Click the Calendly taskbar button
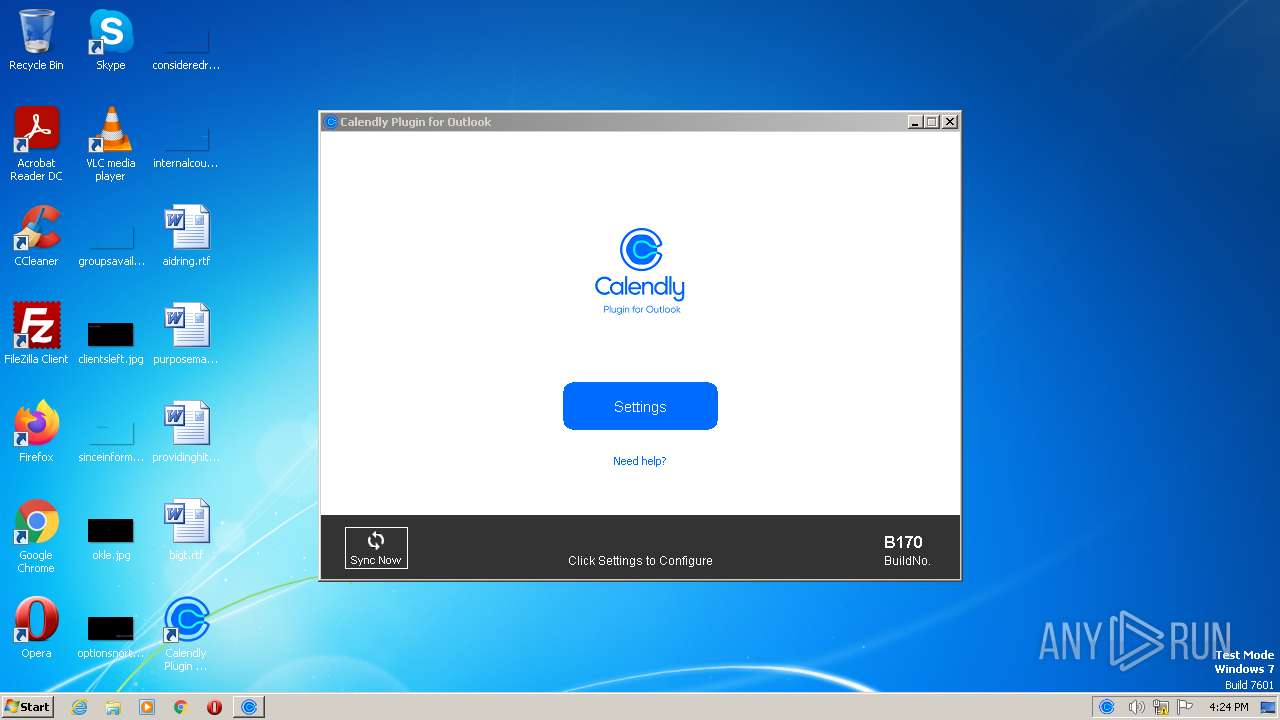The image size is (1280, 720). pos(249,707)
